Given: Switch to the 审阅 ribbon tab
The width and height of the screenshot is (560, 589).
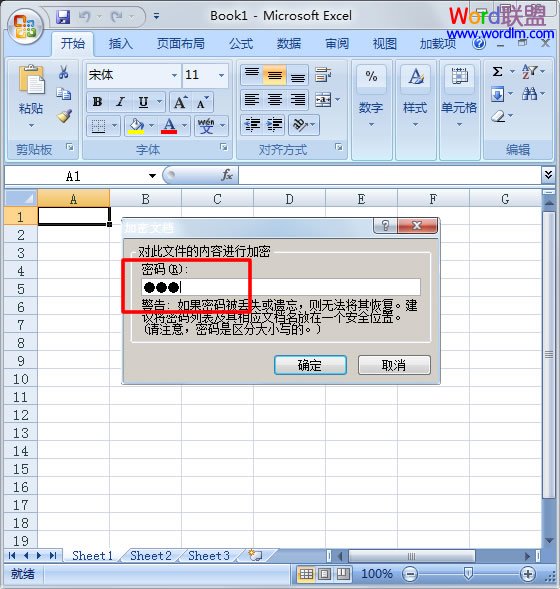Looking at the screenshot, I should pos(337,44).
